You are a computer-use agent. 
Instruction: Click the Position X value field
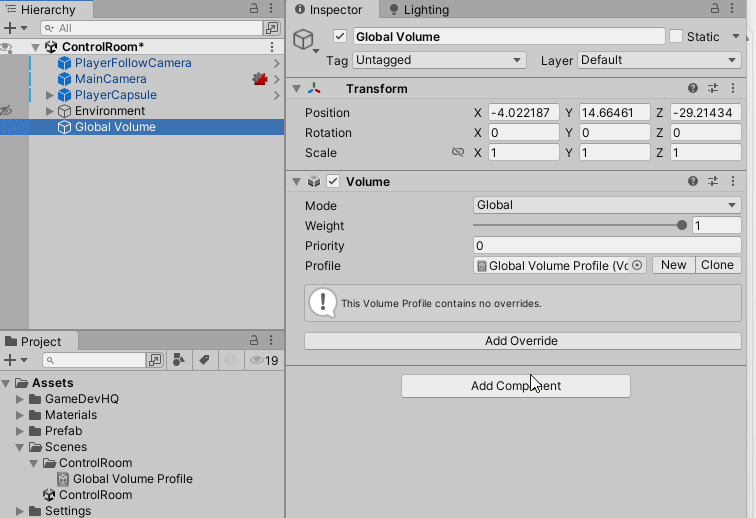524,112
